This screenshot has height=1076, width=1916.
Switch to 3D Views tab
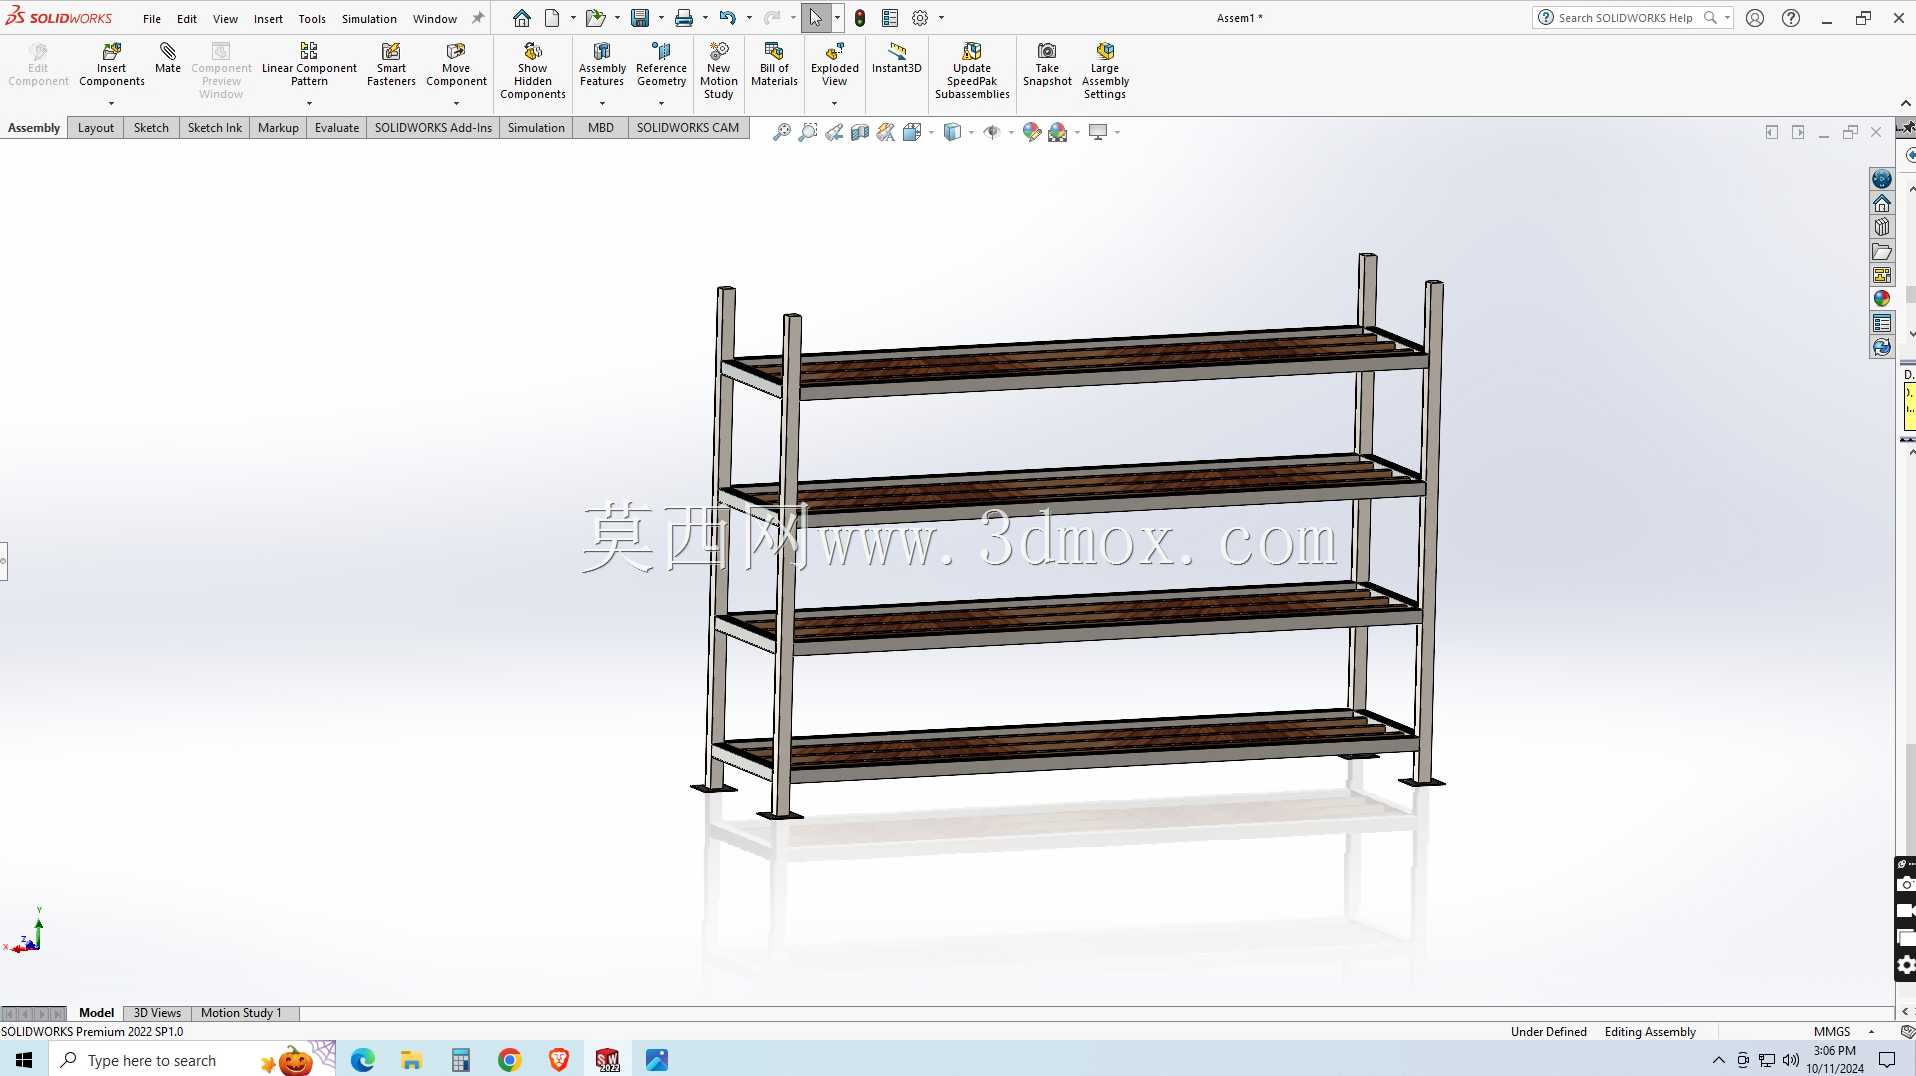click(x=157, y=1013)
